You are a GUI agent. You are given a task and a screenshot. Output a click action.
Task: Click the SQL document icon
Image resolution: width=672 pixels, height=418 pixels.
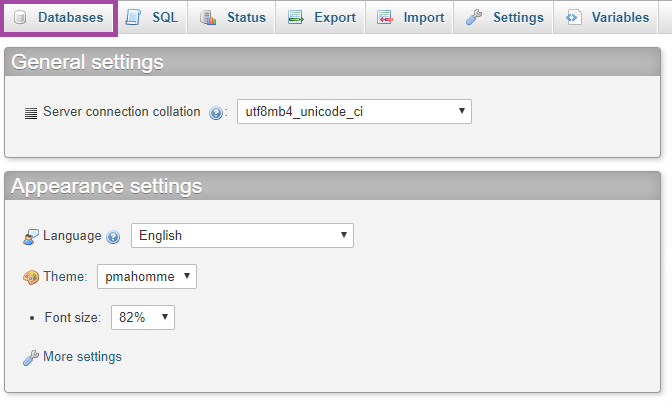click(x=134, y=18)
